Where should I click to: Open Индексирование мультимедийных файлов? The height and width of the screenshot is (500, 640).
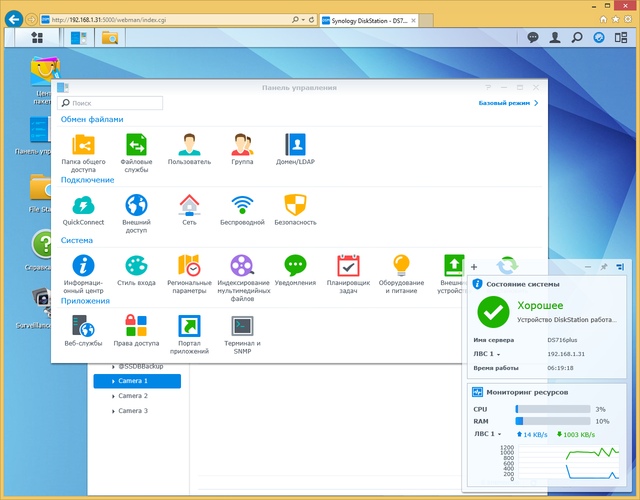pos(242,278)
